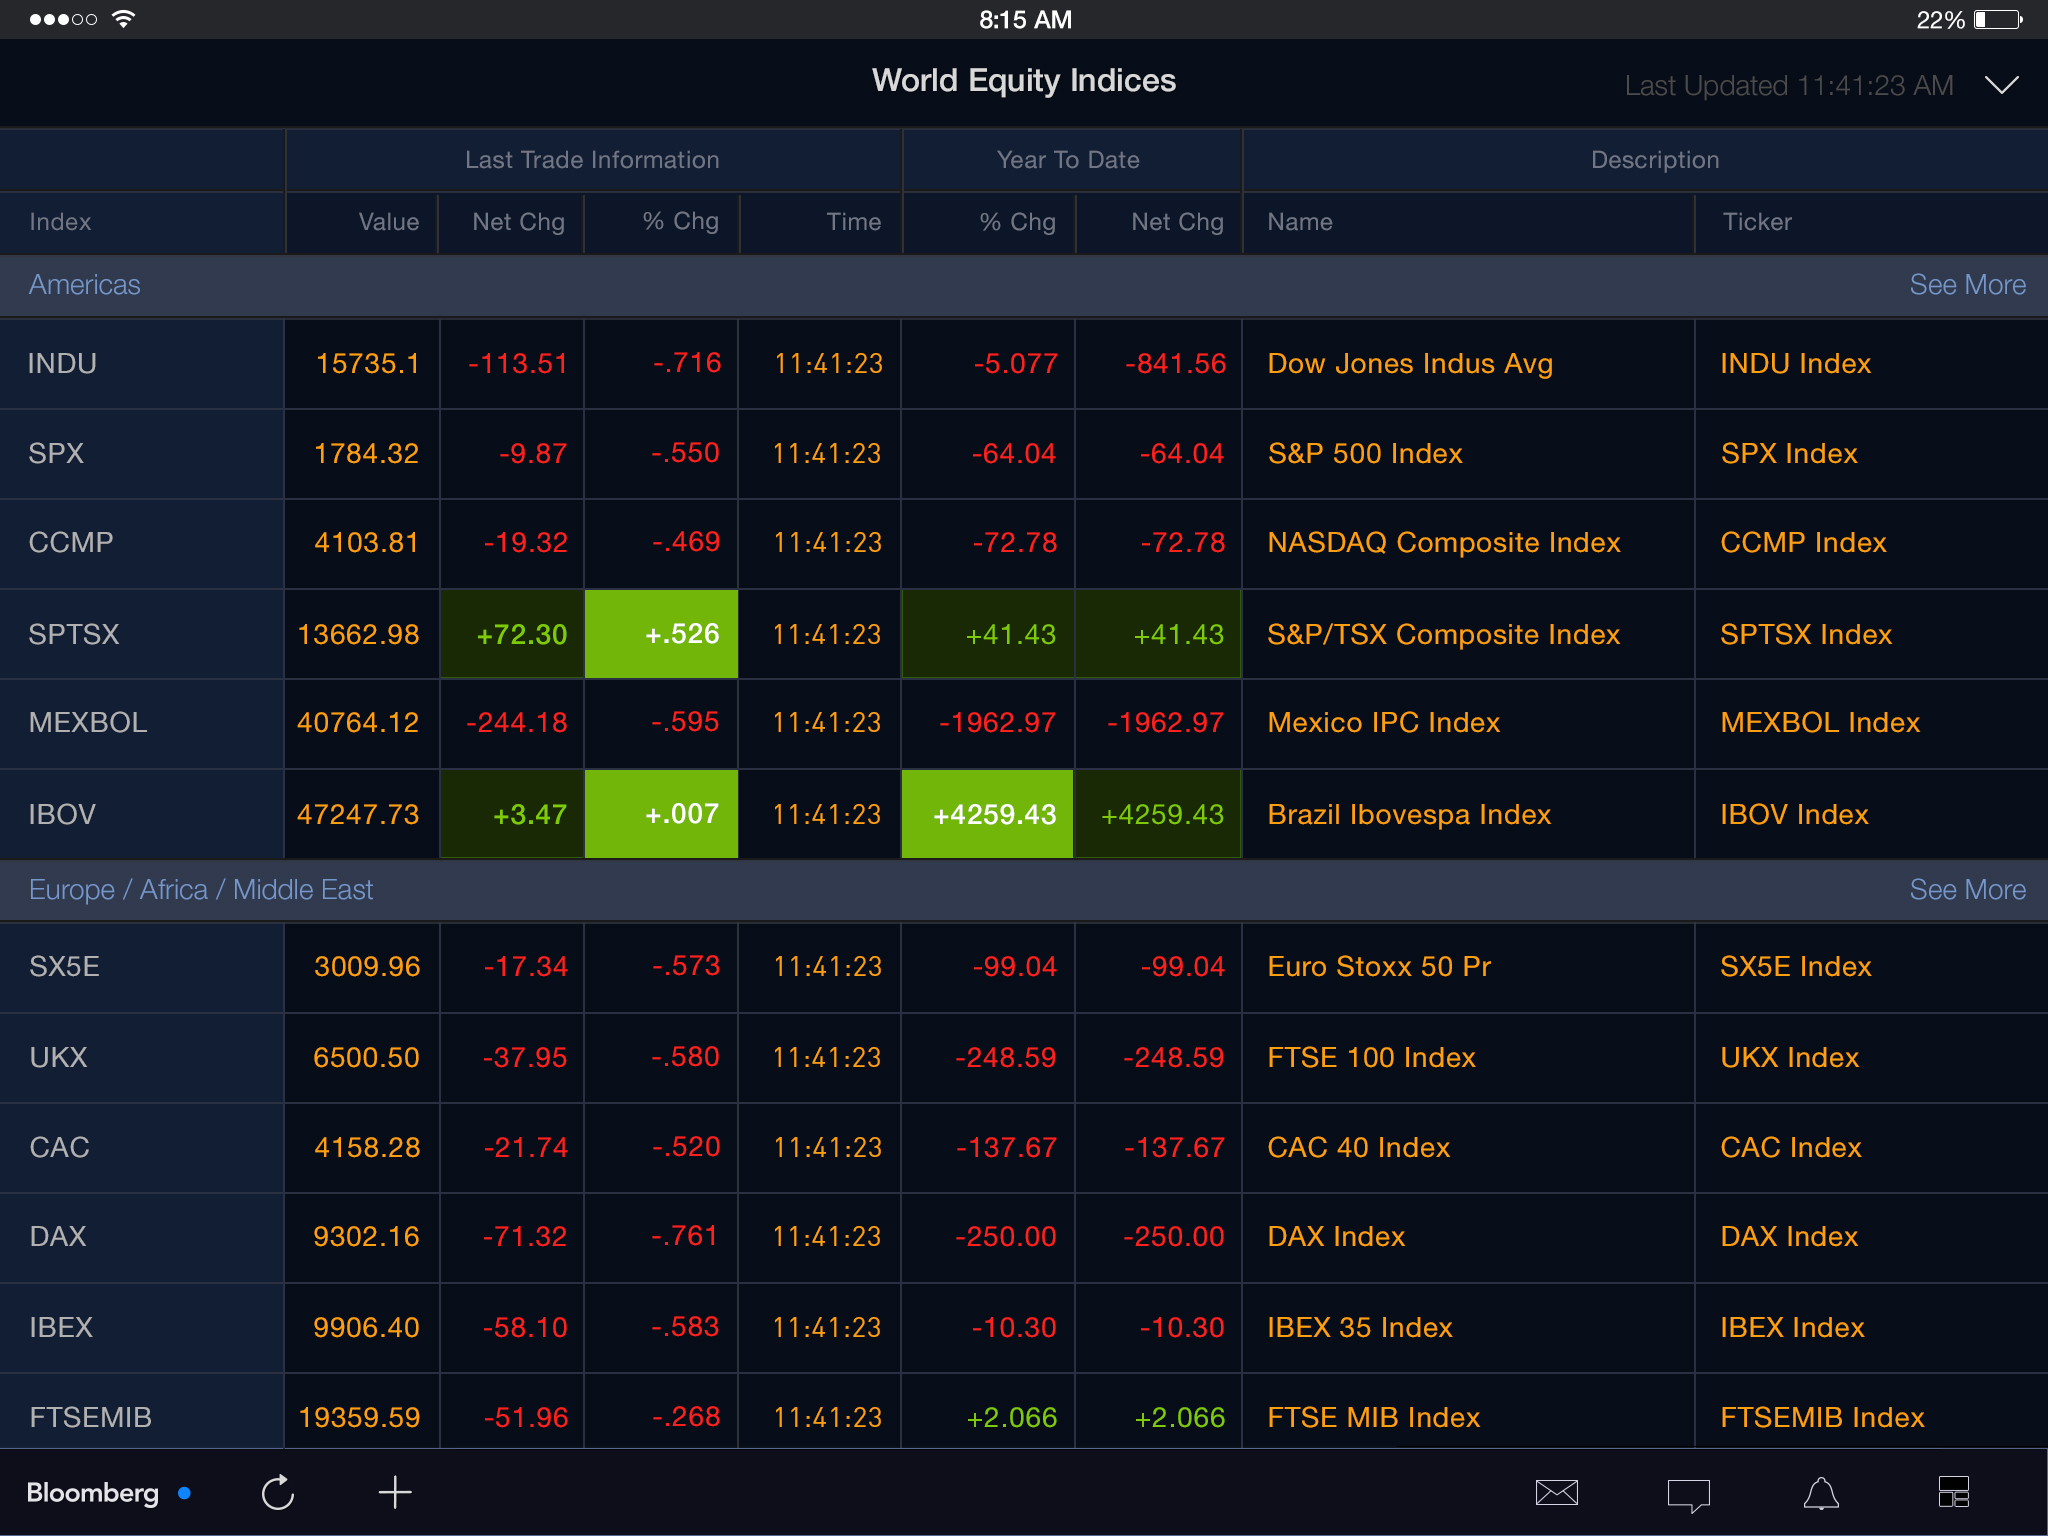This screenshot has width=2048, height=1536.
Task: Select the IBEX index row label
Action: (61, 1328)
